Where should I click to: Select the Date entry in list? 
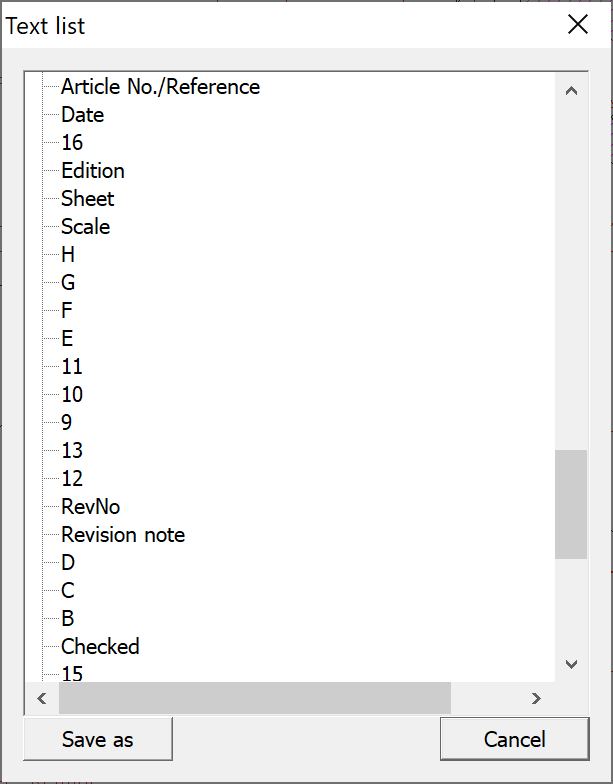click(82, 115)
